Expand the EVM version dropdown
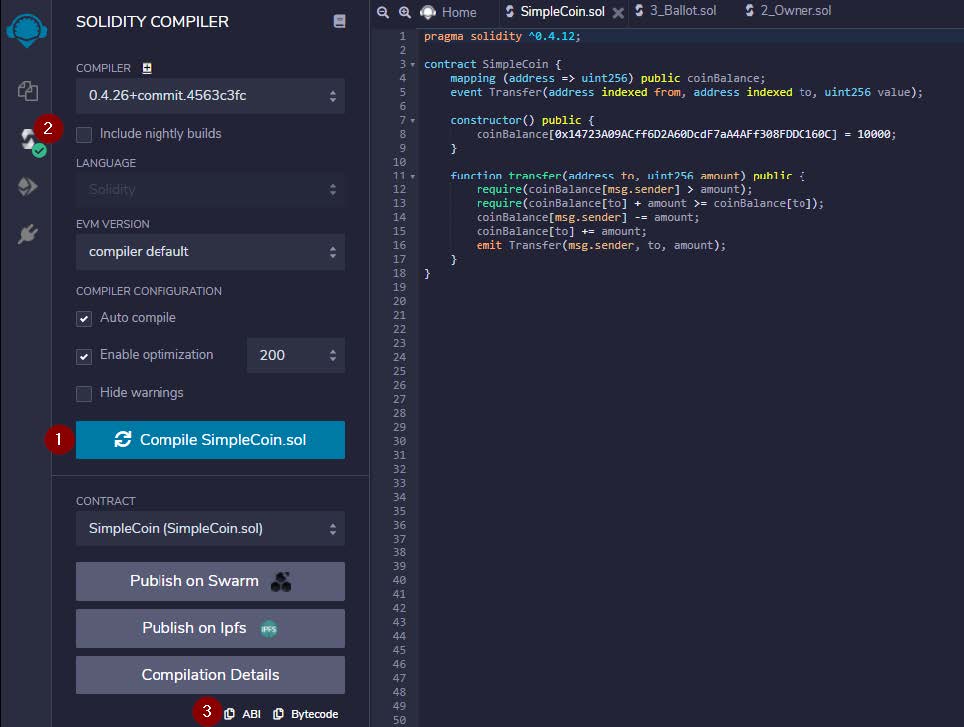This screenshot has width=964, height=727. pyautogui.click(x=210, y=252)
